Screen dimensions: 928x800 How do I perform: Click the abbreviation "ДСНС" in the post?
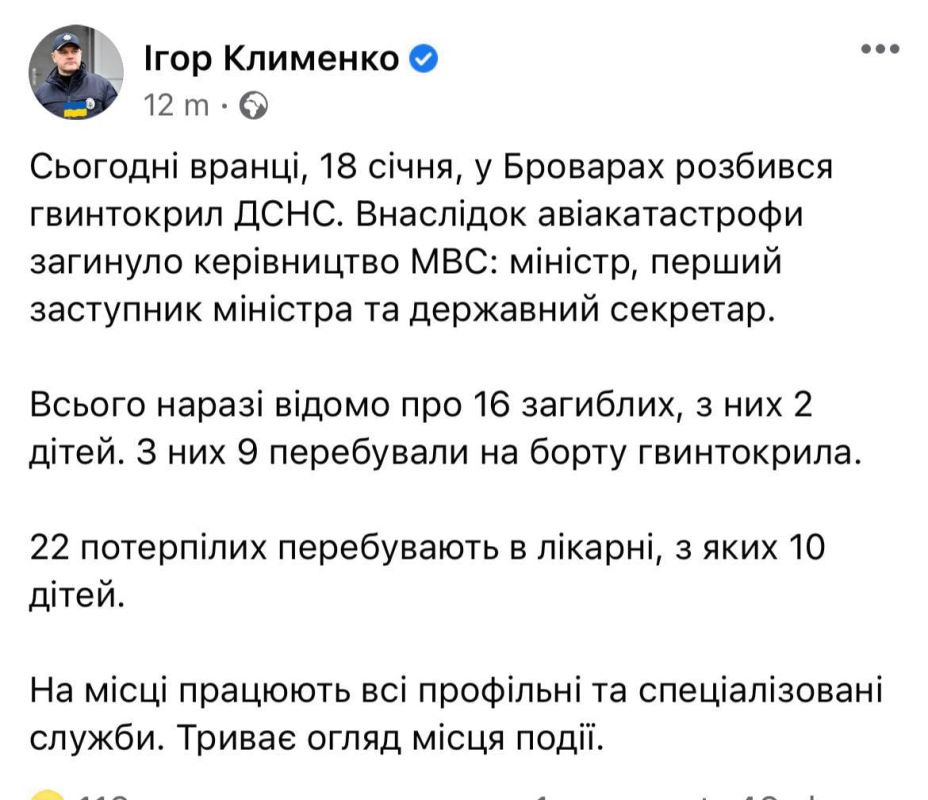tap(320, 215)
